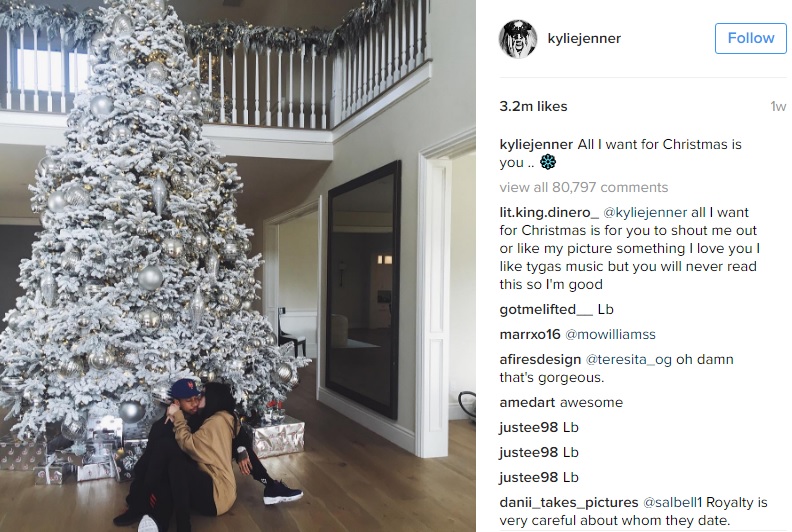Open gotmelifted__ commenter profile
The height and width of the screenshot is (532, 792).
tap(546, 309)
